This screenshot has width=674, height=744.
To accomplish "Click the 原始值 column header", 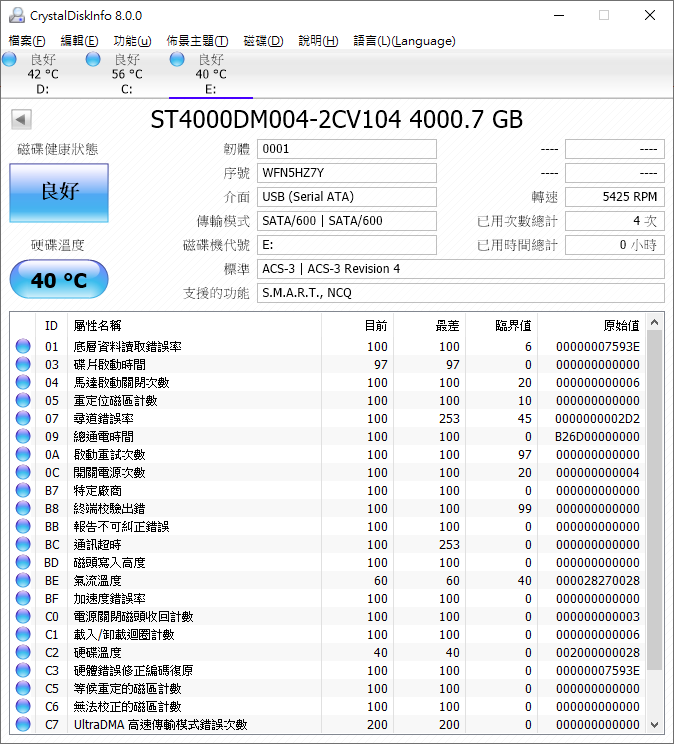I will click(x=591, y=326).
